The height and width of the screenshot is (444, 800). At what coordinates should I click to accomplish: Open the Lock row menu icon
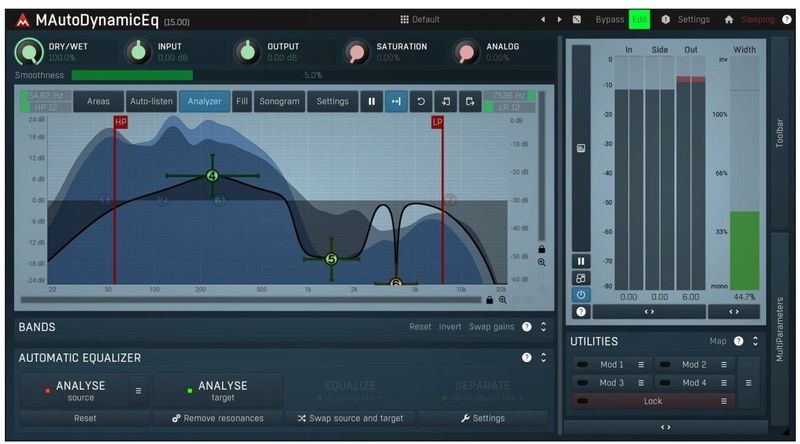(x=723, y=401)
